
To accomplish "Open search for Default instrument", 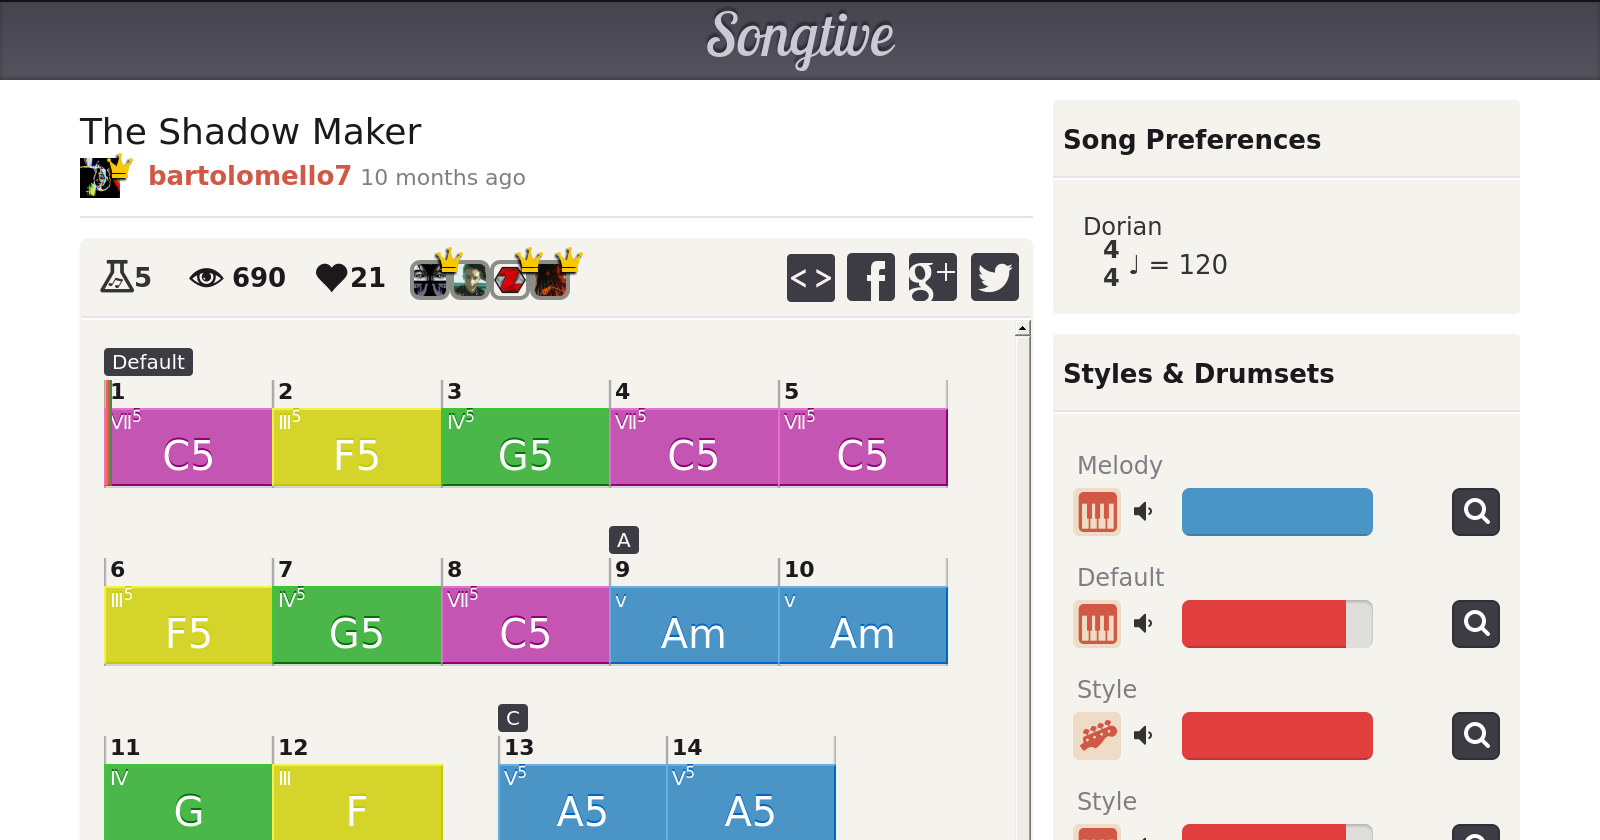I will tap(1475, 624).
